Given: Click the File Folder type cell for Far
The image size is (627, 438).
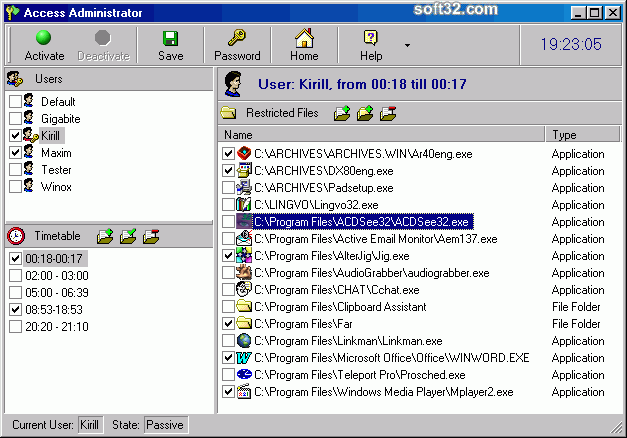Looking at the screenshot, I should click(x=576, y=324).
